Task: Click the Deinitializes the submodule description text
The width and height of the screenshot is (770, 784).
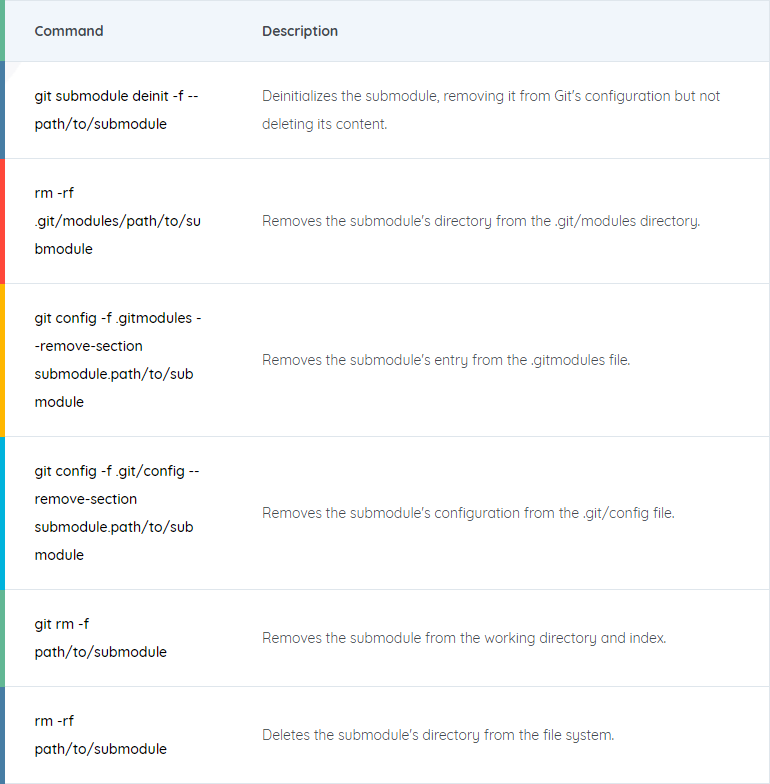Action: (x=491, y=110)
